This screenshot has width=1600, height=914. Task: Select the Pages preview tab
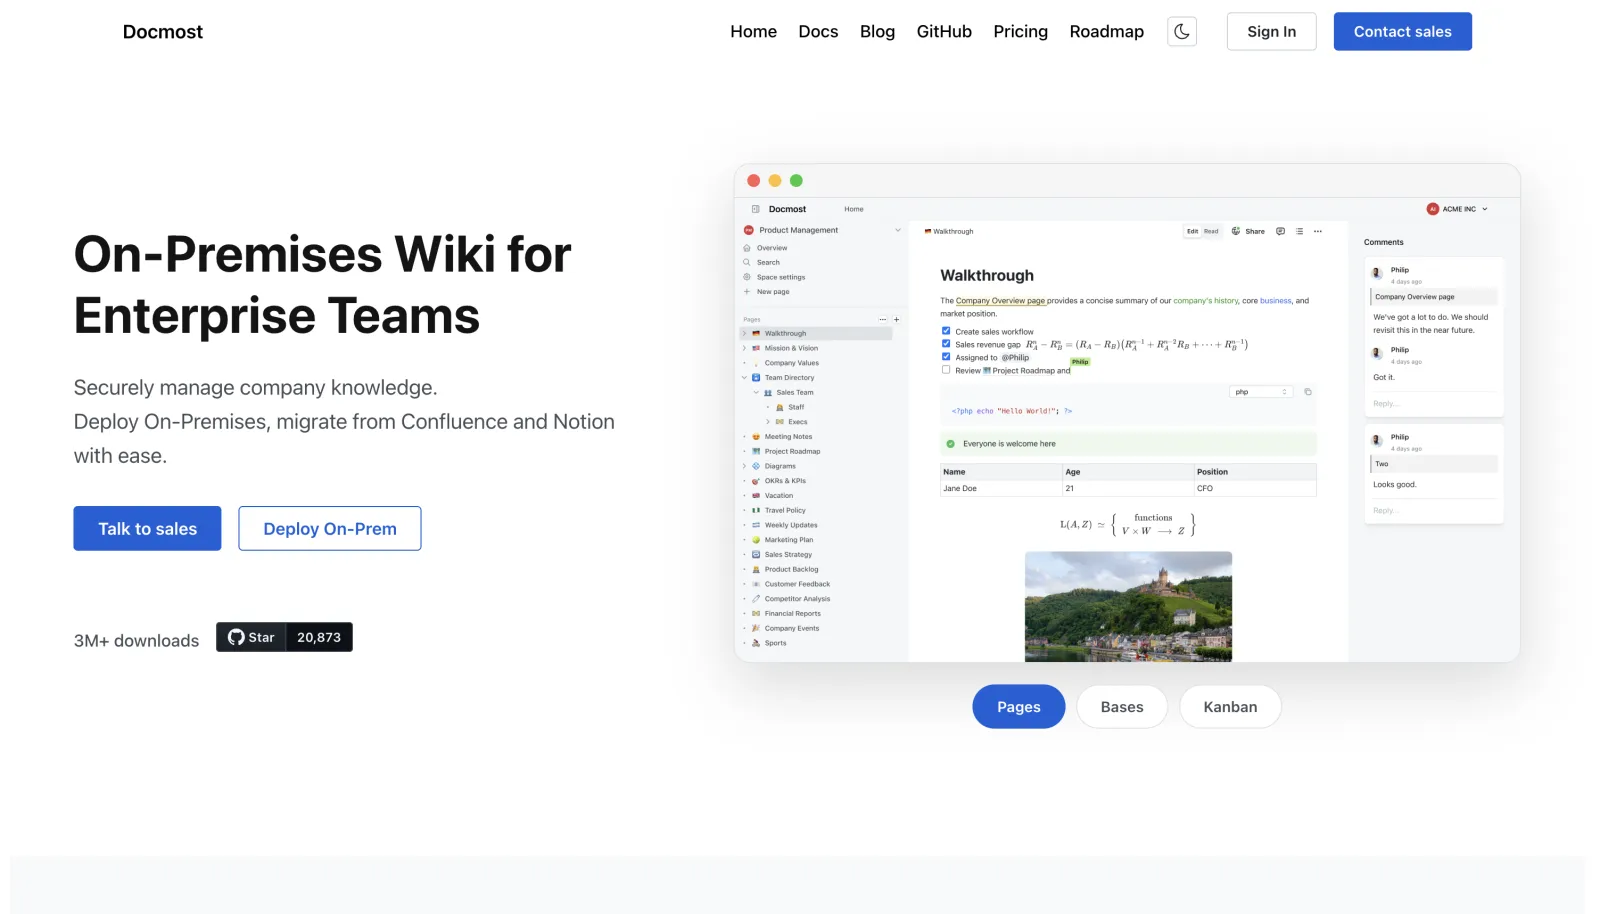[x=1018, y=706]
